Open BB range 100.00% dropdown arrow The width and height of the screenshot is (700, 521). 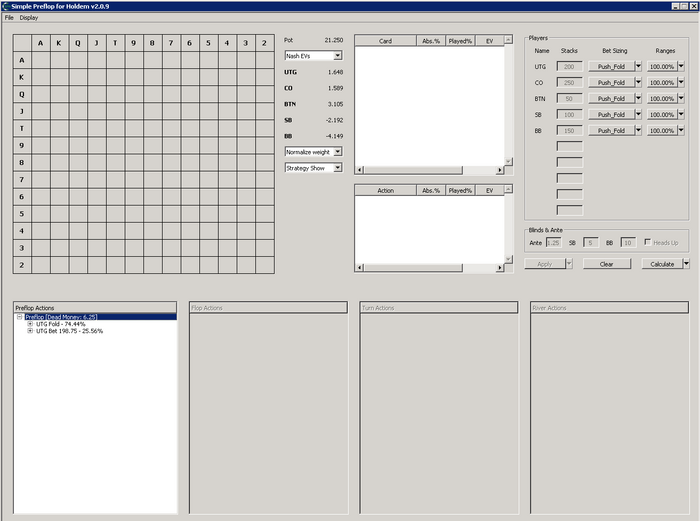pyautogui.click(x=681, y=130)
